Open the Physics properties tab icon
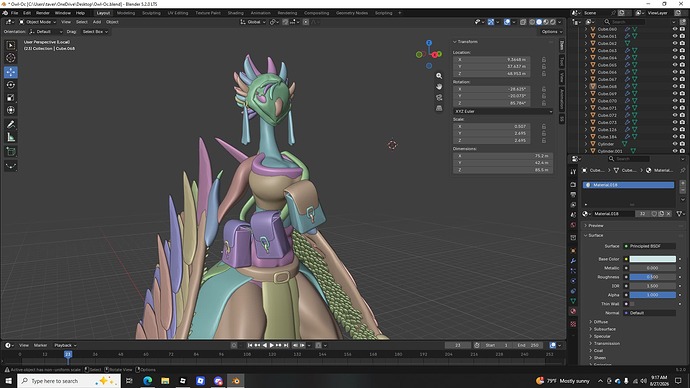The width and height of the screenshot is (690, 388). pos(573,281)
